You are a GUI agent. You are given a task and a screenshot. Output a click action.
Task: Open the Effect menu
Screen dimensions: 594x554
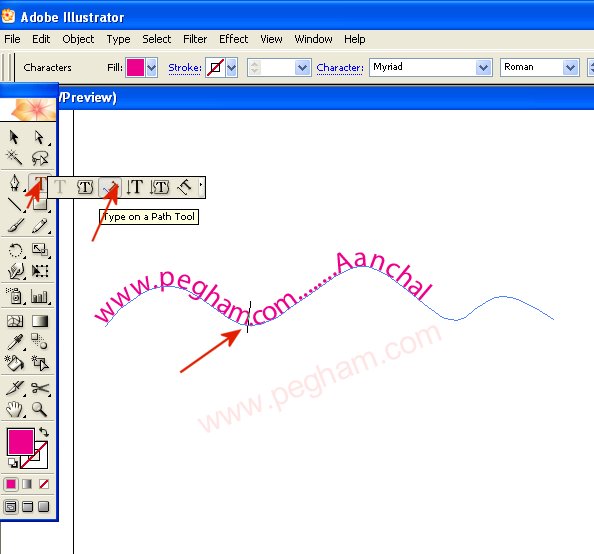tap(233, 39)
